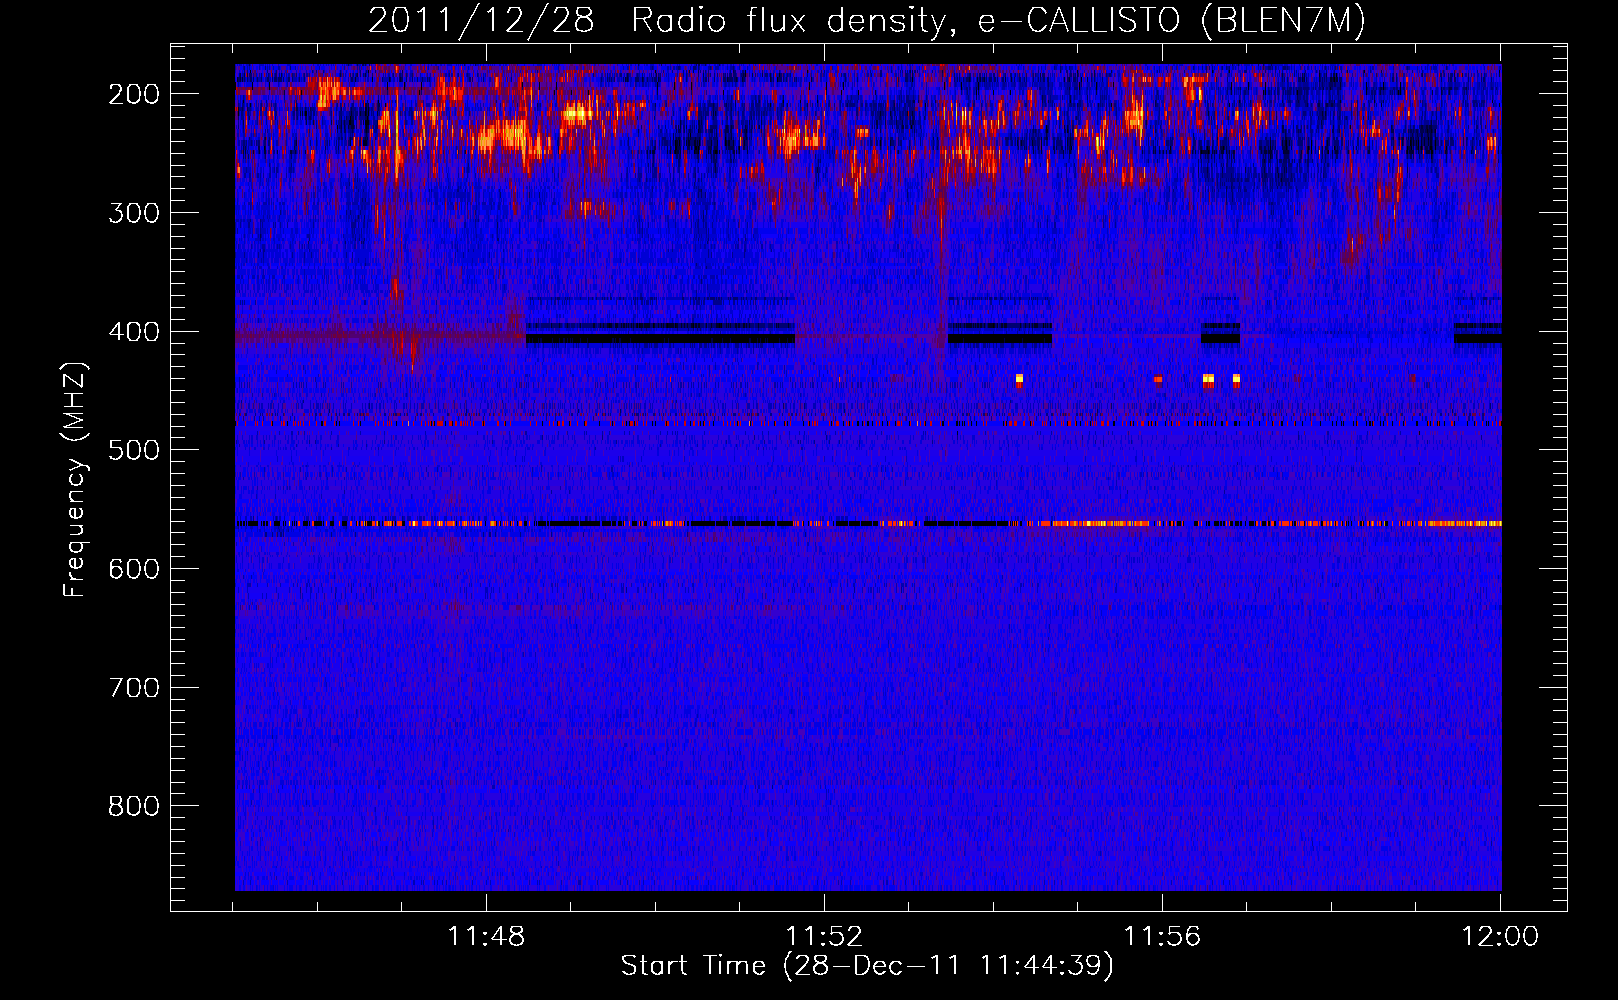
Task: Click the 200 frequency tick label
Action: 134,94
